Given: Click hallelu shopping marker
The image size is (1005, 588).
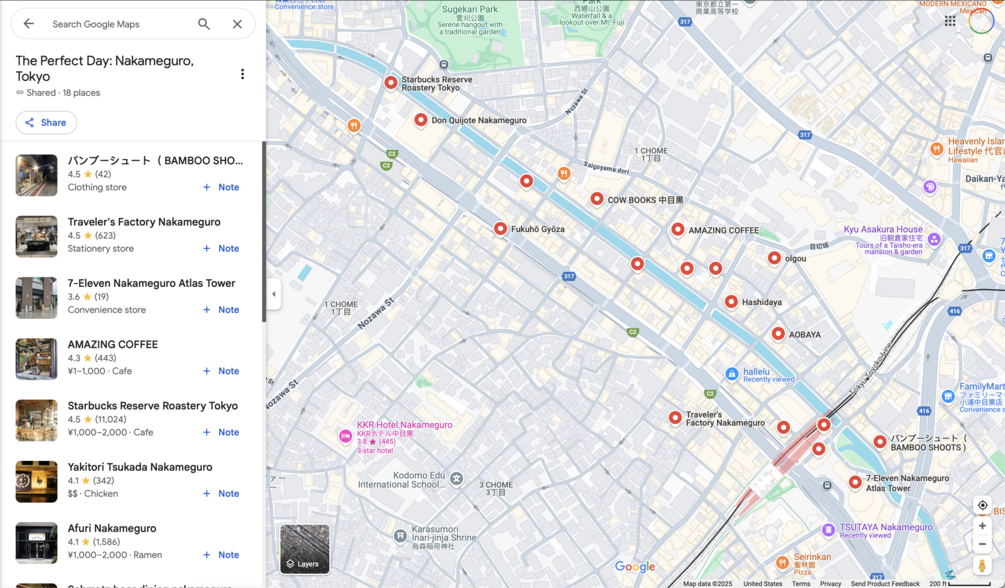Looking at the screenshot, I should coord(732,374).
